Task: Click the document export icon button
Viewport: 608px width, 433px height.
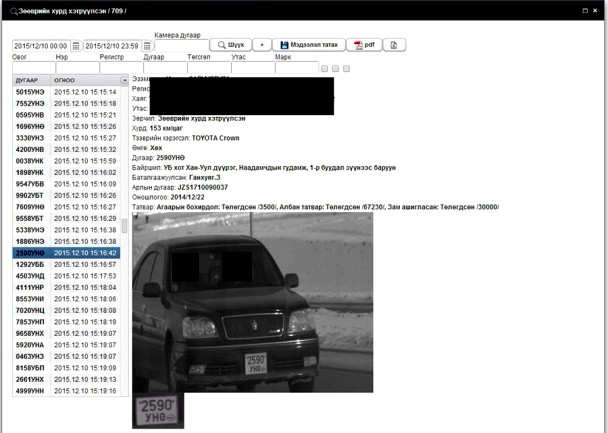Action: (394, 45)
